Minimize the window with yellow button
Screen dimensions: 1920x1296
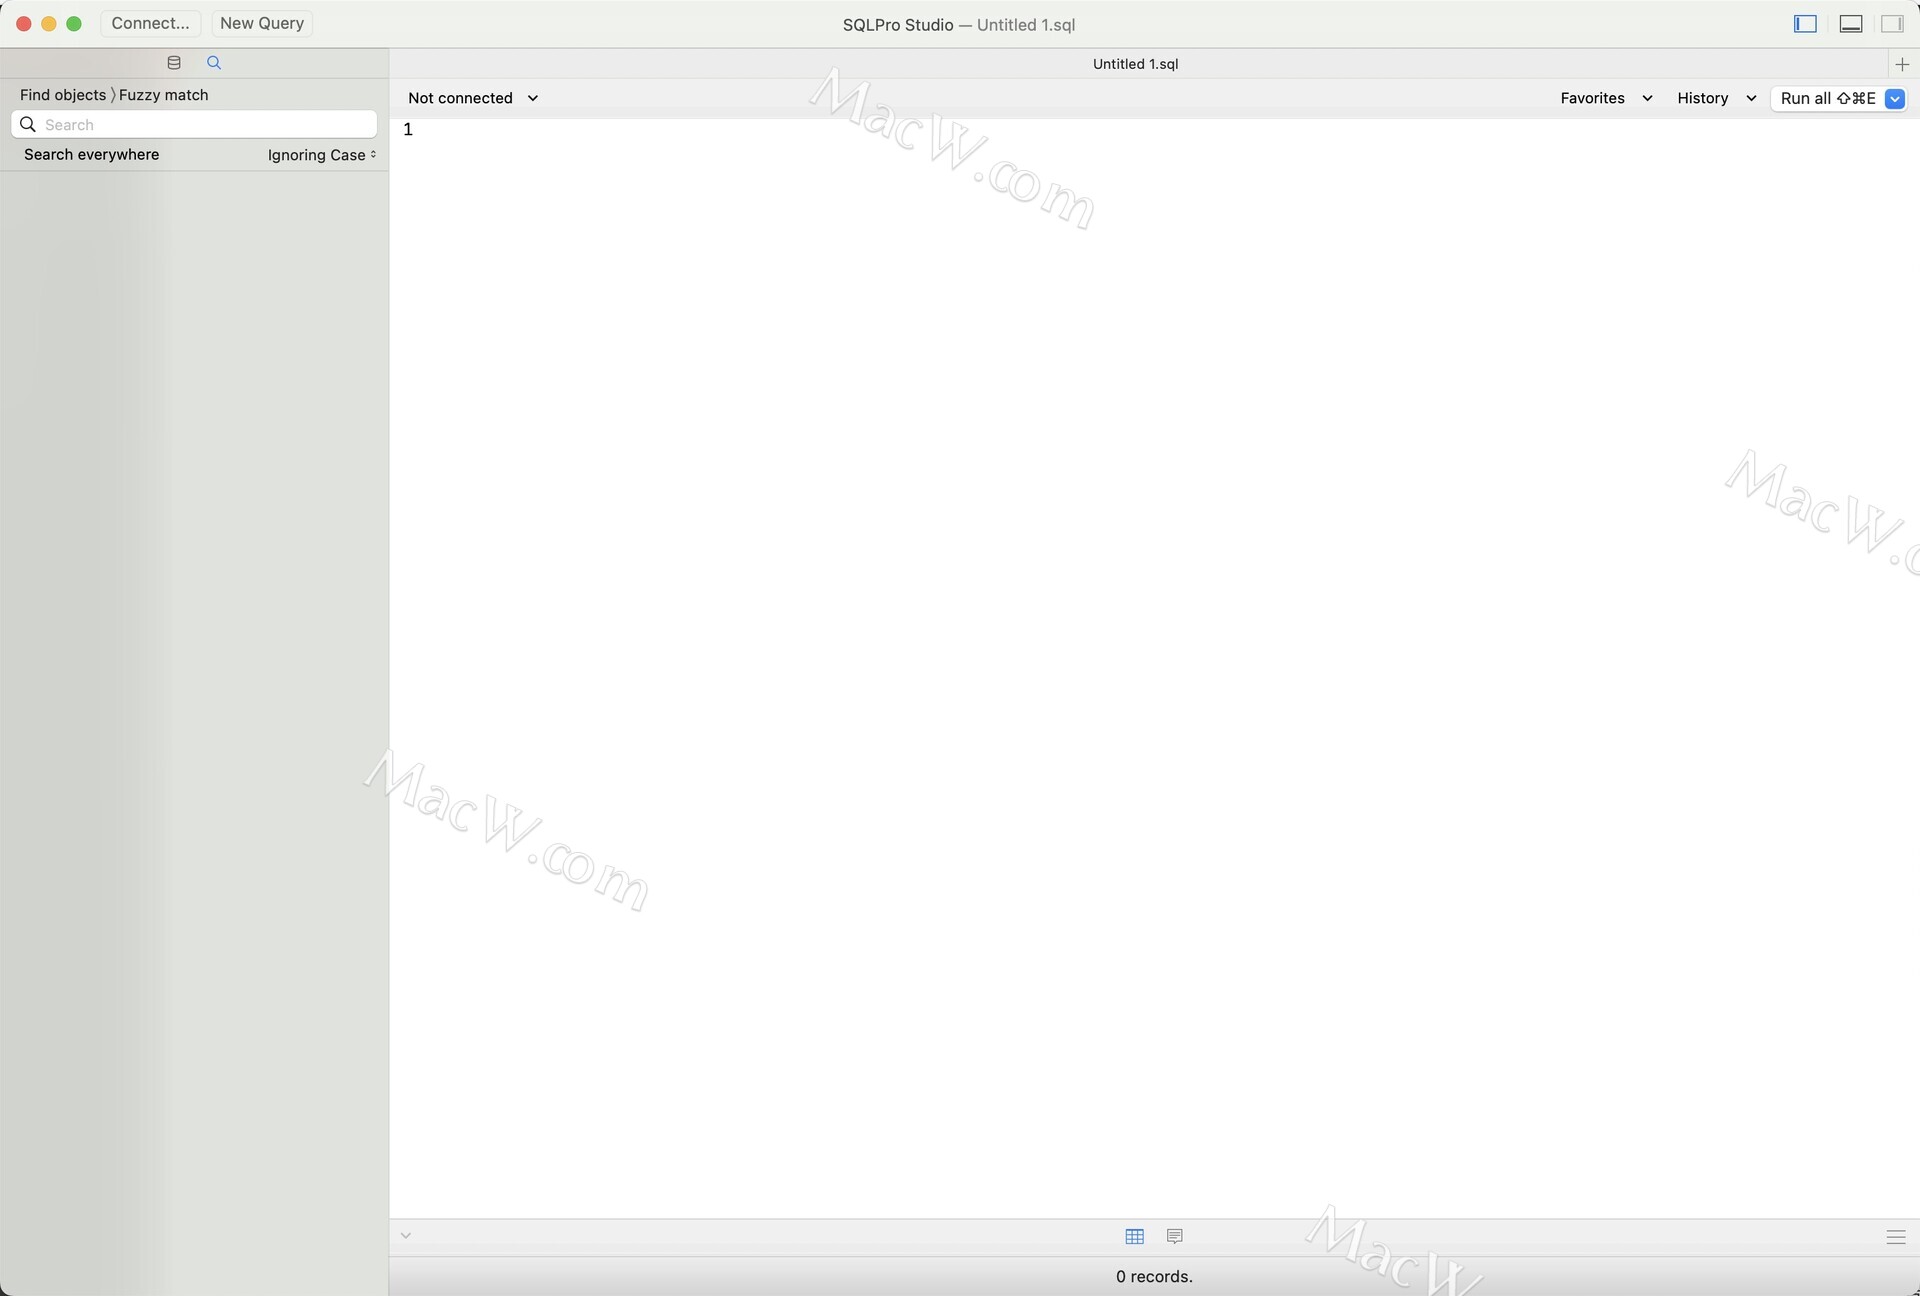49,23
